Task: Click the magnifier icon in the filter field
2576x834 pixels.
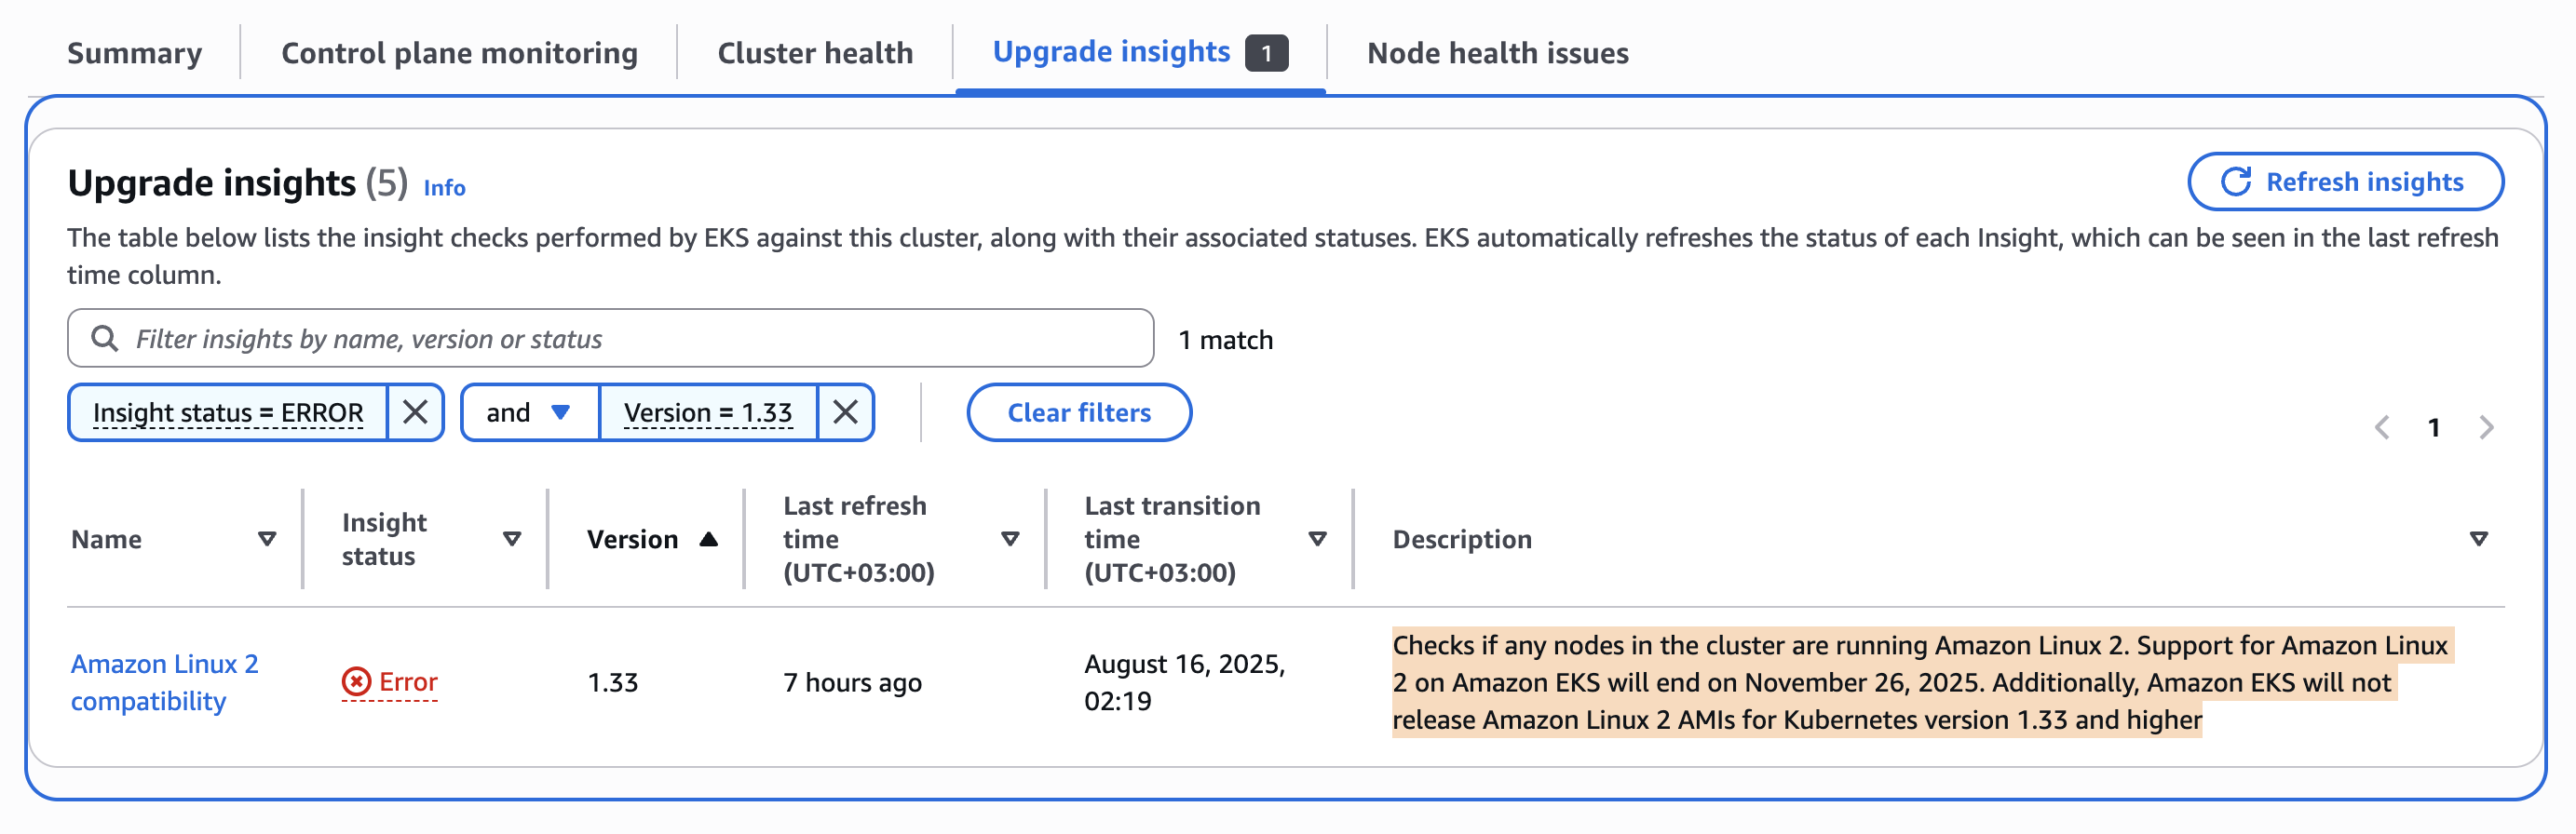Action: 104,338
